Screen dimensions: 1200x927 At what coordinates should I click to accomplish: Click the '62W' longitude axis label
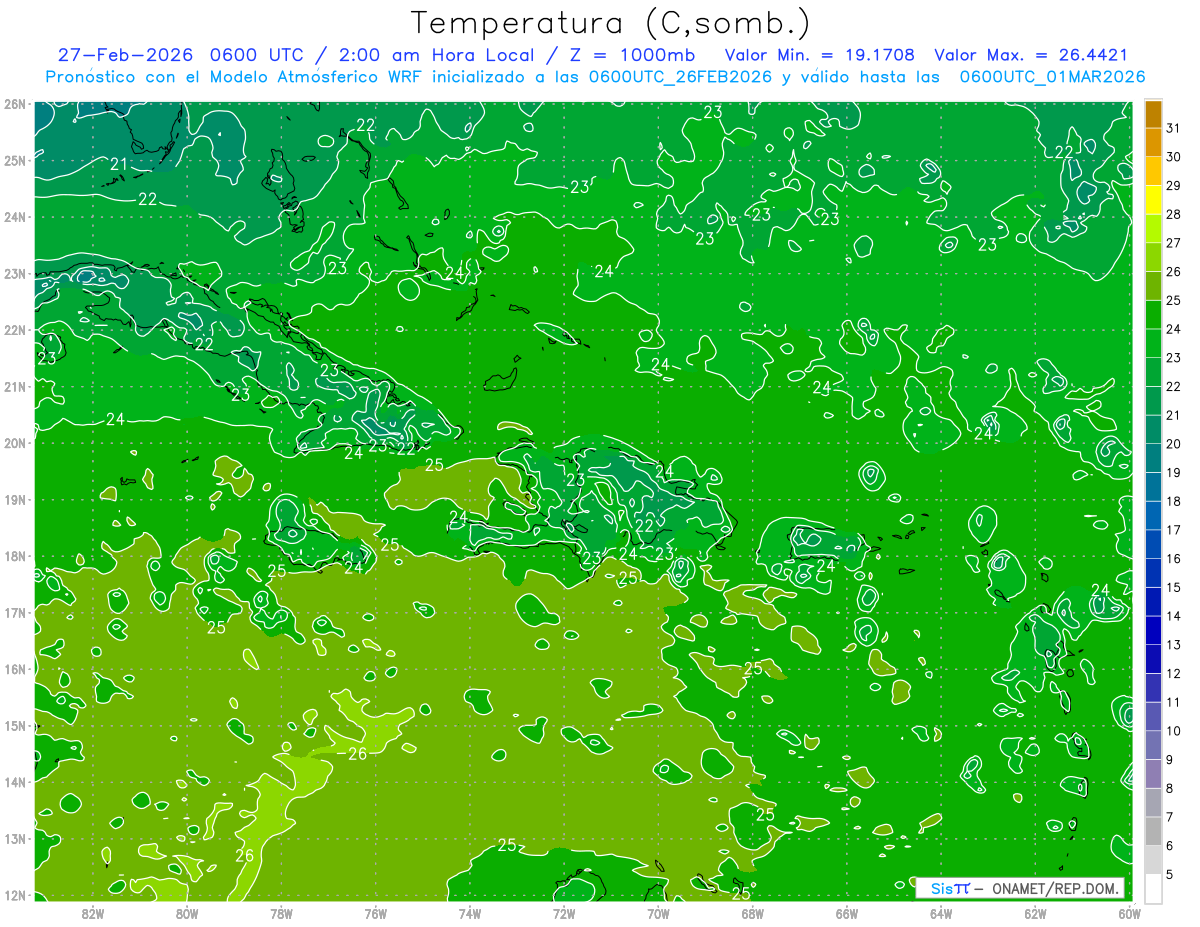pos(1035,913)
